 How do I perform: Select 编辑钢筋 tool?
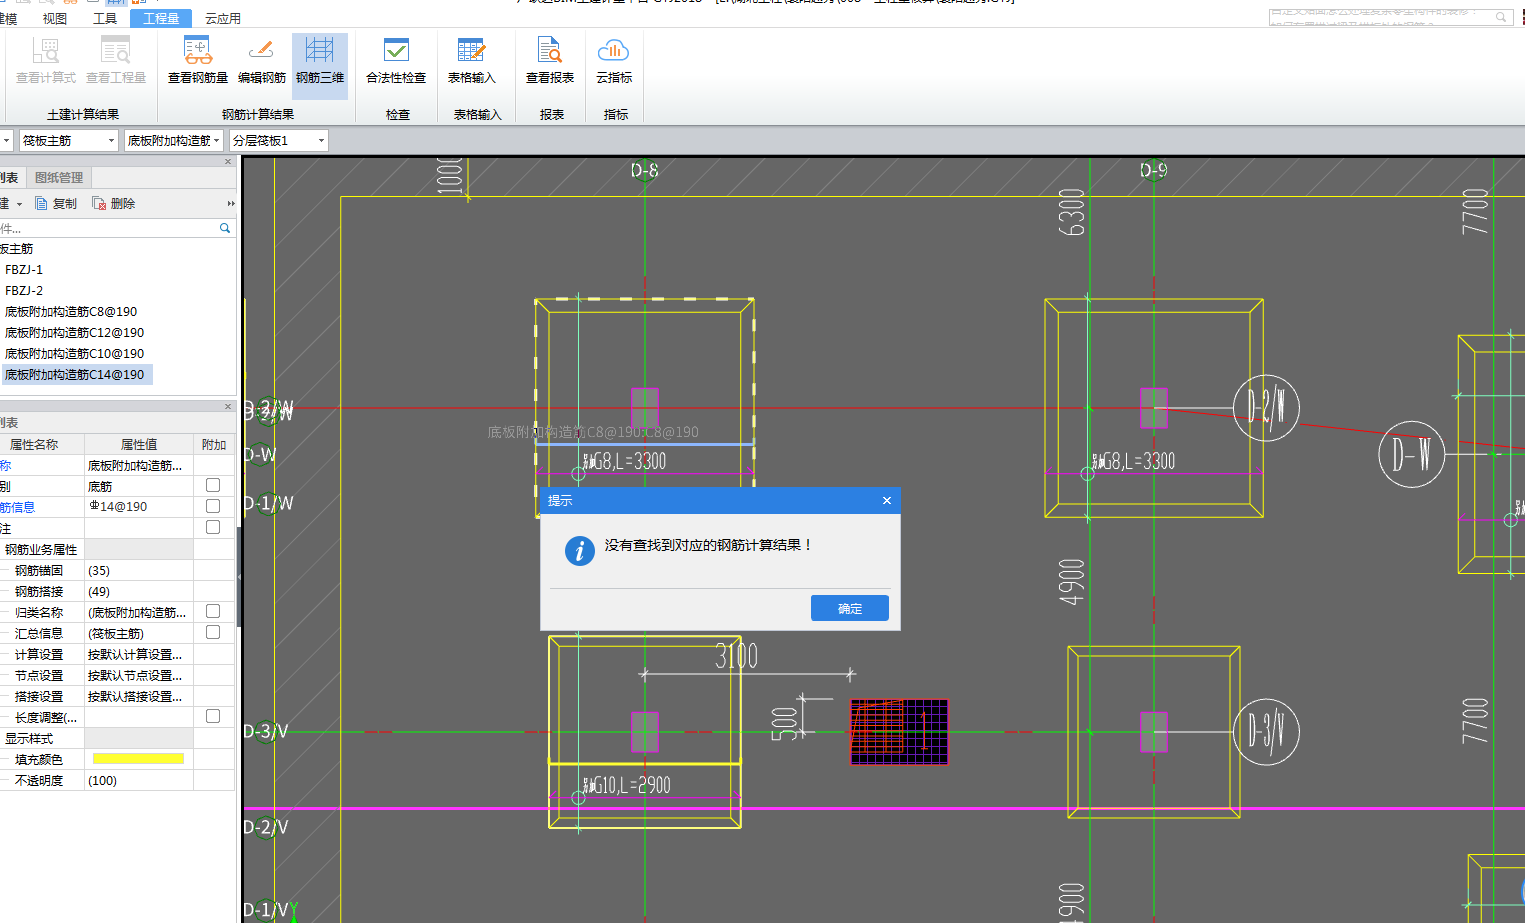(262, 60)
